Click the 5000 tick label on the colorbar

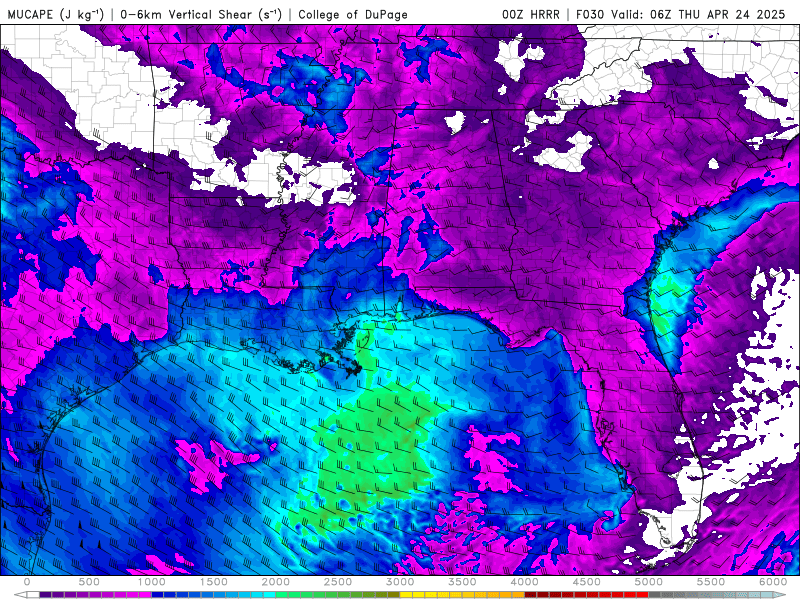[649, 582]
